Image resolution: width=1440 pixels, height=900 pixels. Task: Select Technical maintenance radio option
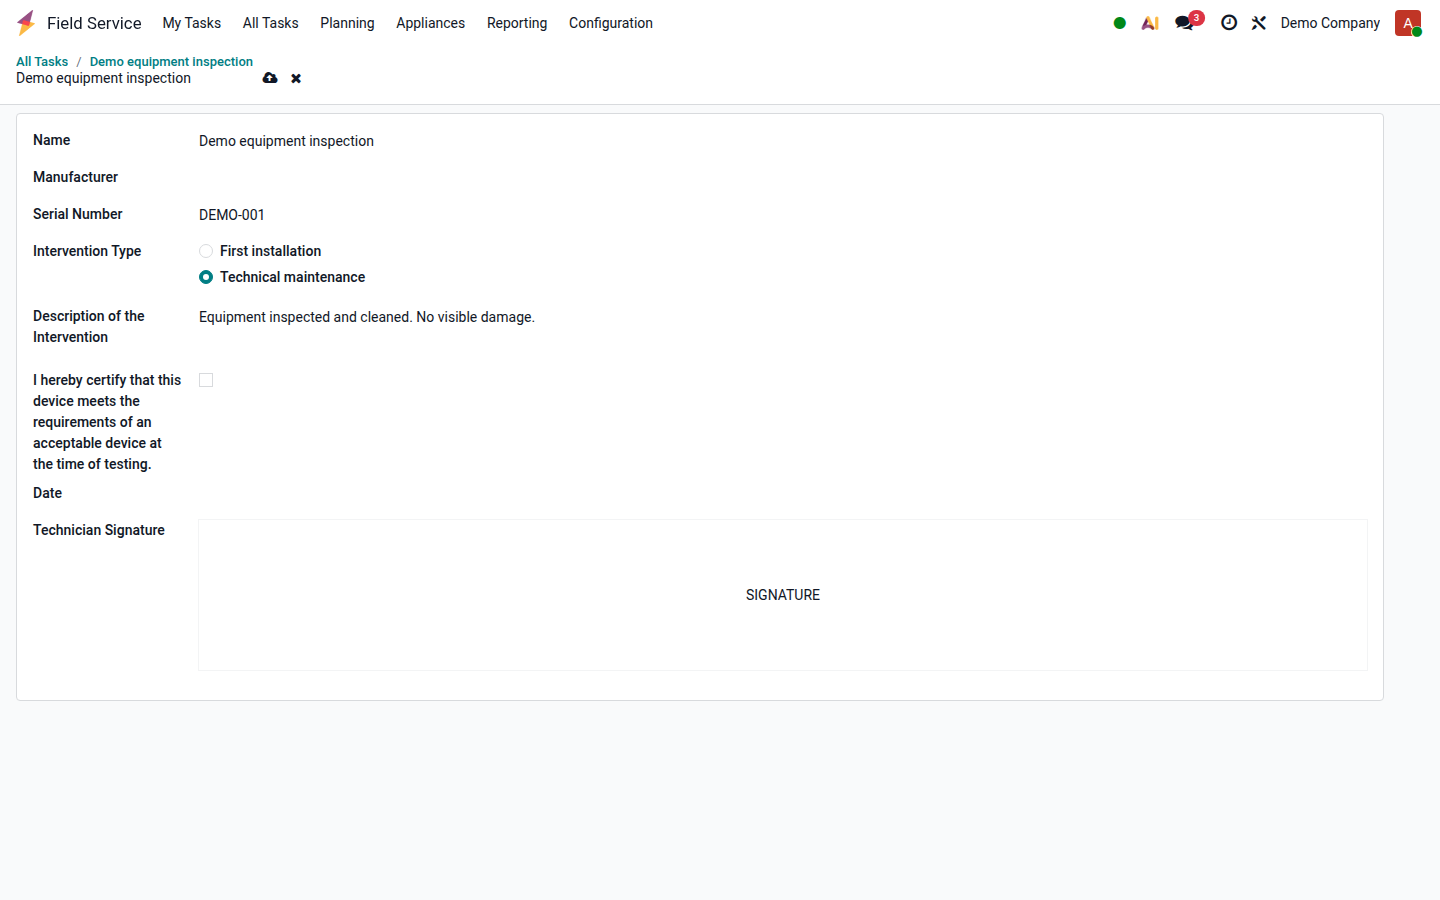206,277
